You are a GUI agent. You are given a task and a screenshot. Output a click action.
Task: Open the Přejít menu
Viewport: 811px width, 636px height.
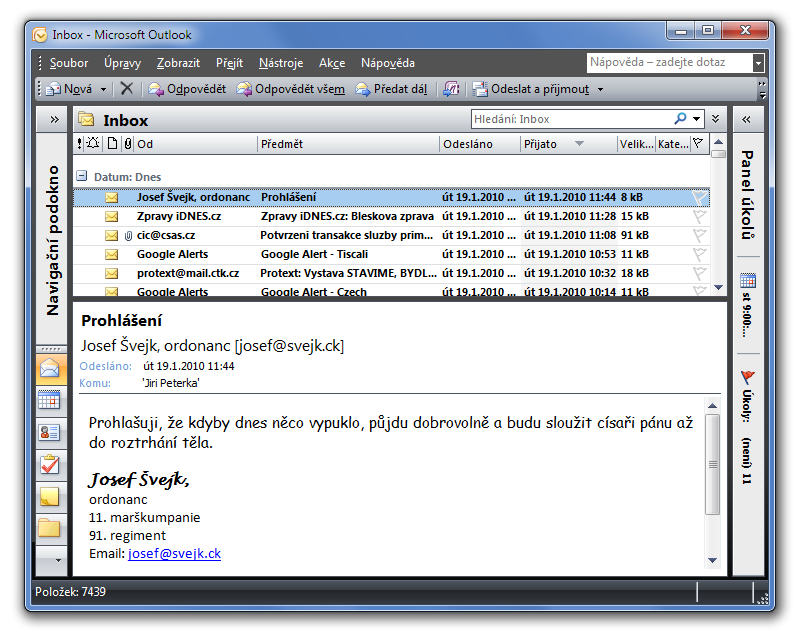229,63
